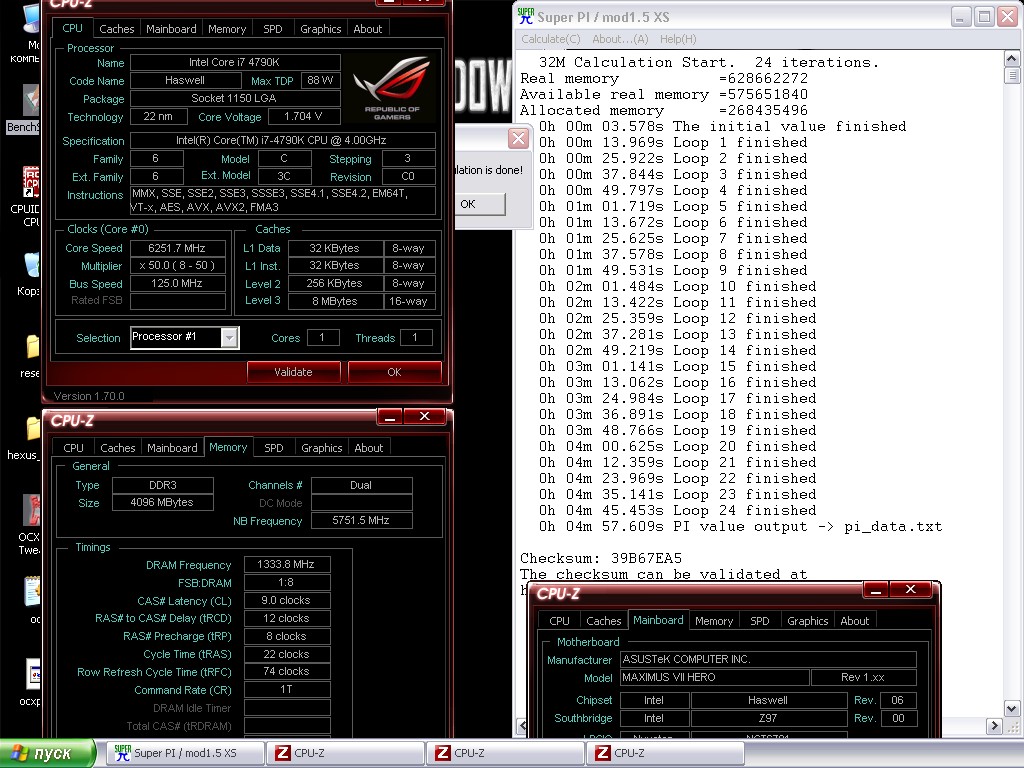Viewport: 1024px width, 768px height.
Task: Click the "32M Calculation Start. 24 iterations." line
Action: pyautogui.click(x=709, y=63)
